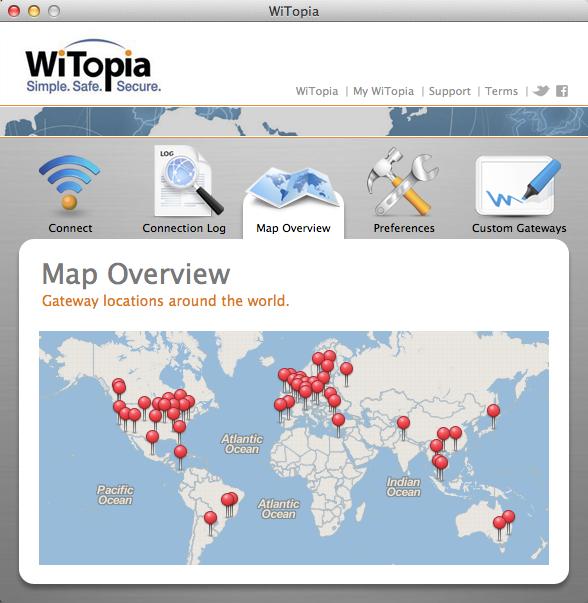Open the Preferences hammer and wrench icon
The image size is (588, 603).
coord(402,181)
